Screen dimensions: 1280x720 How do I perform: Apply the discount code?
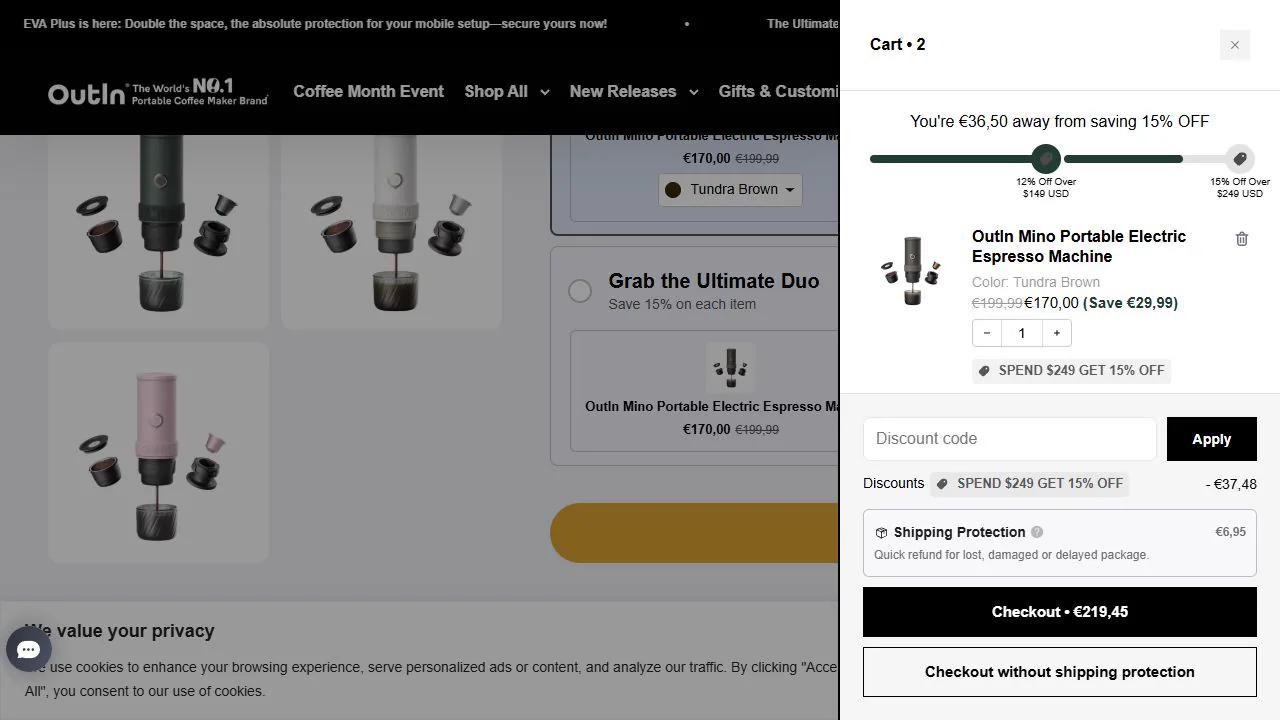pos(1212,439)
